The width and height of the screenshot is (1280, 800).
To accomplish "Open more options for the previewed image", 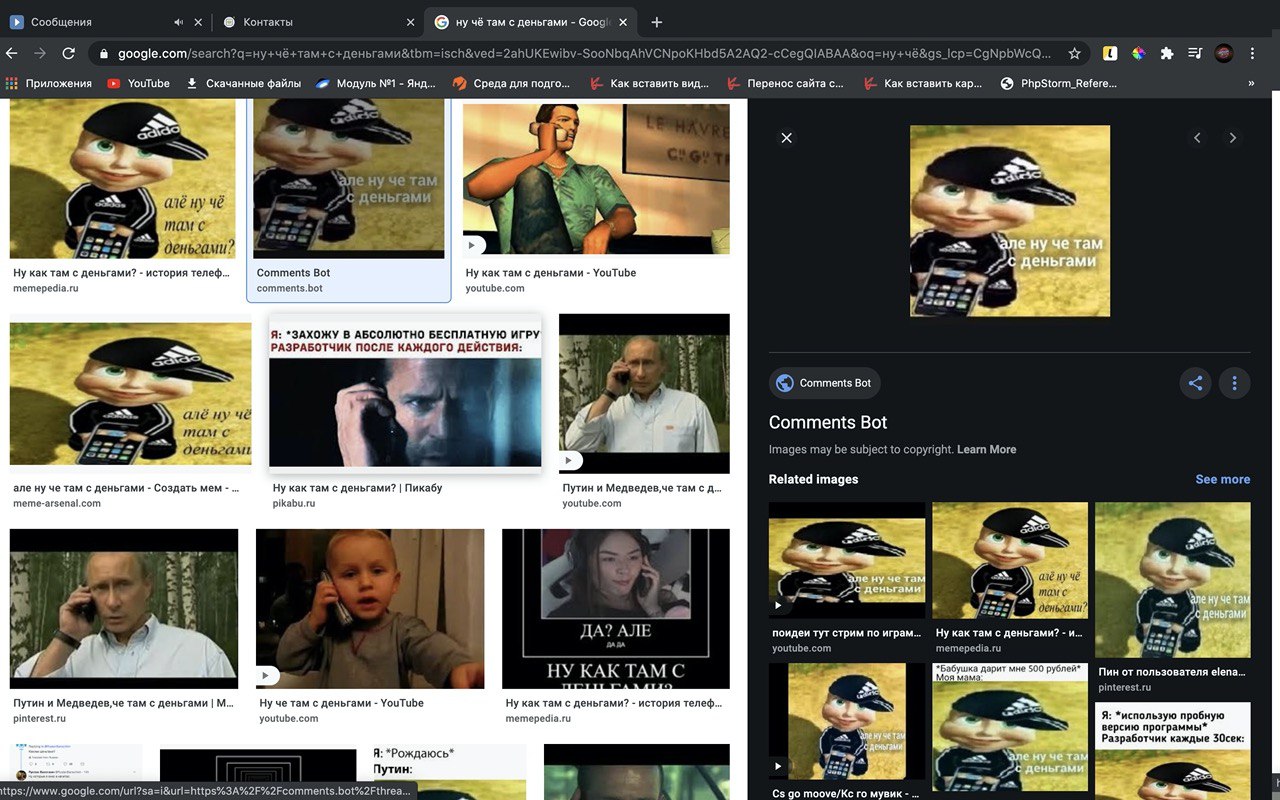I will pyautogui.click(x=1235, y=383).
